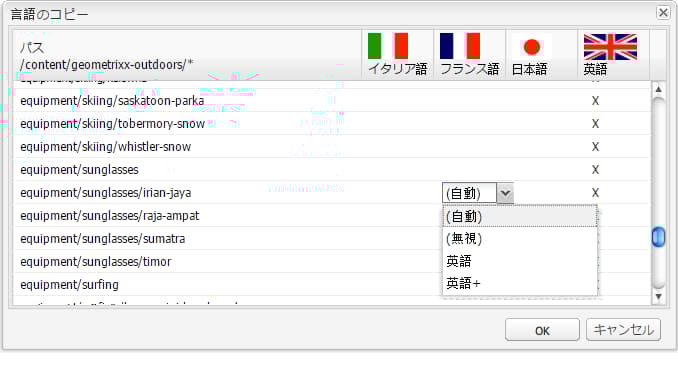This screenshot has width=678, height=376.
Task: Click the X in the tobermory-snow row
Action: click(595, 124)
